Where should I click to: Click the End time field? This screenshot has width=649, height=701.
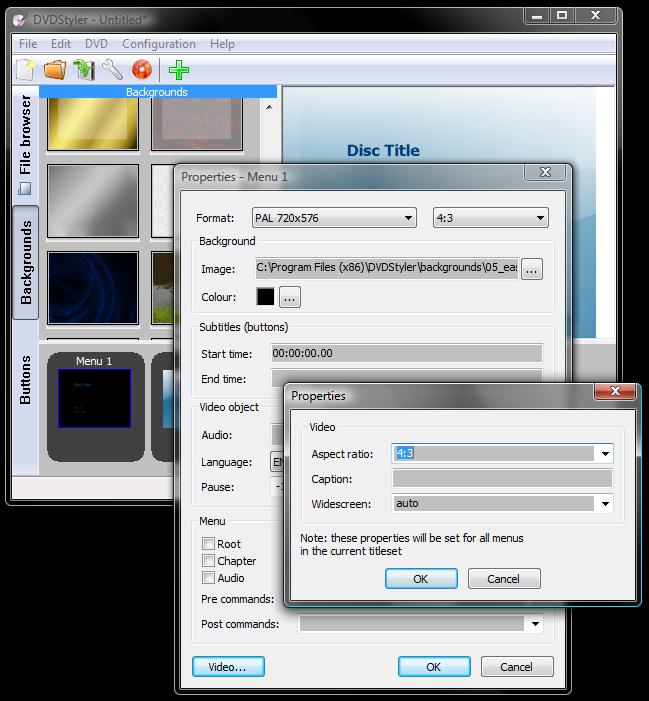click(407, 377)
